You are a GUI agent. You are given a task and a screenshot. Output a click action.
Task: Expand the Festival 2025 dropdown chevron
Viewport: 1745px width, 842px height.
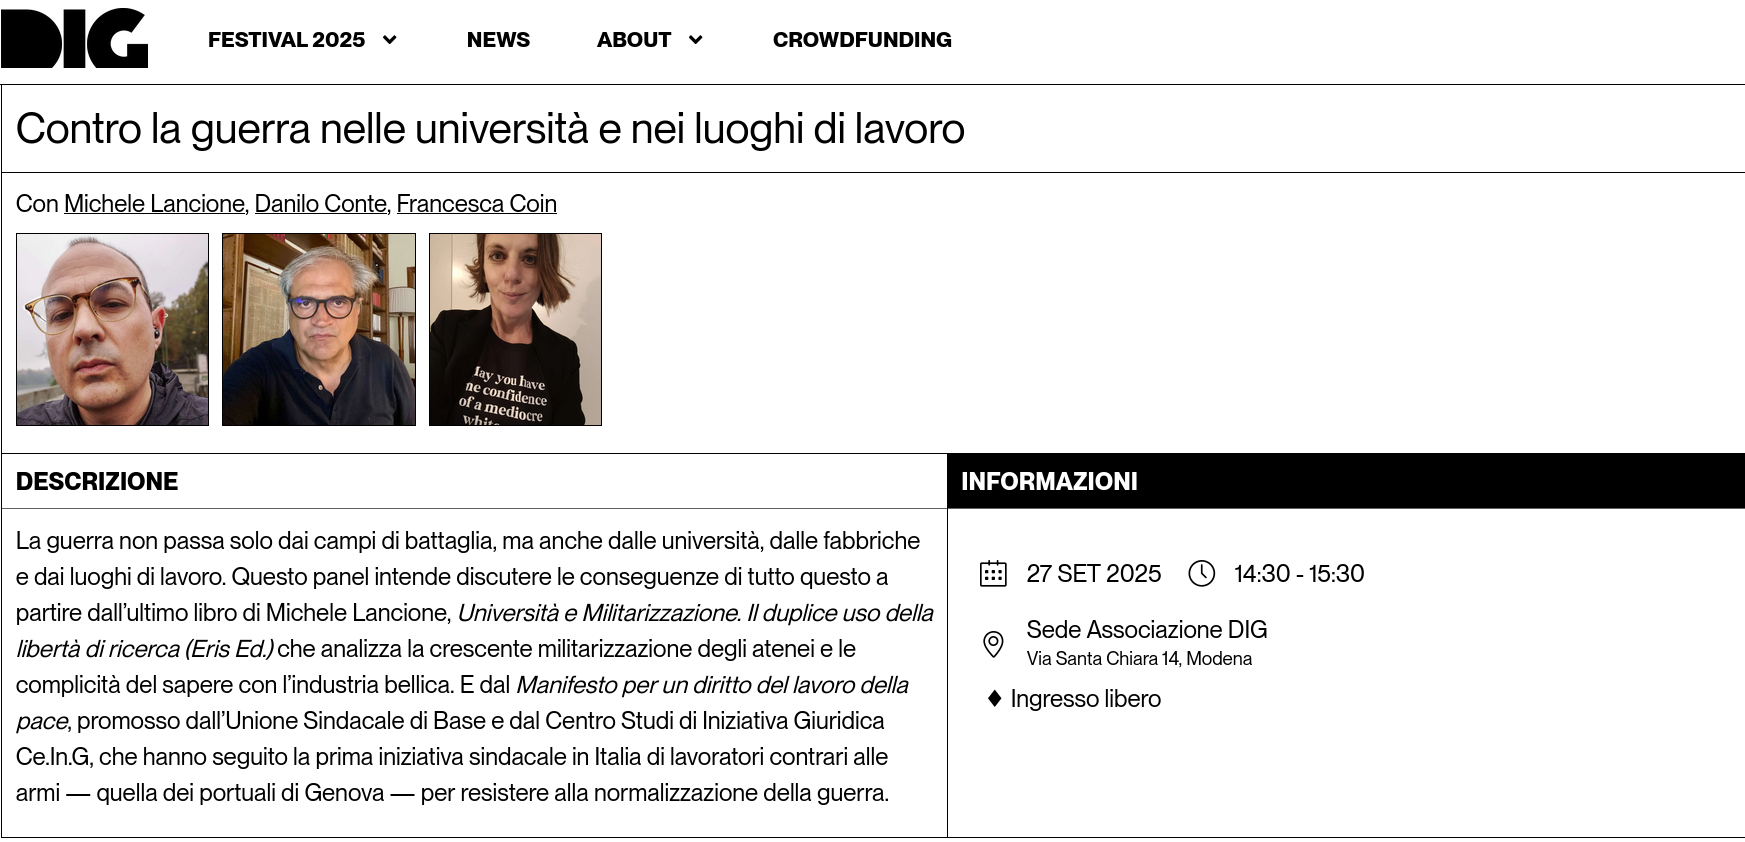pyautogui.click(x=390, y=40)
